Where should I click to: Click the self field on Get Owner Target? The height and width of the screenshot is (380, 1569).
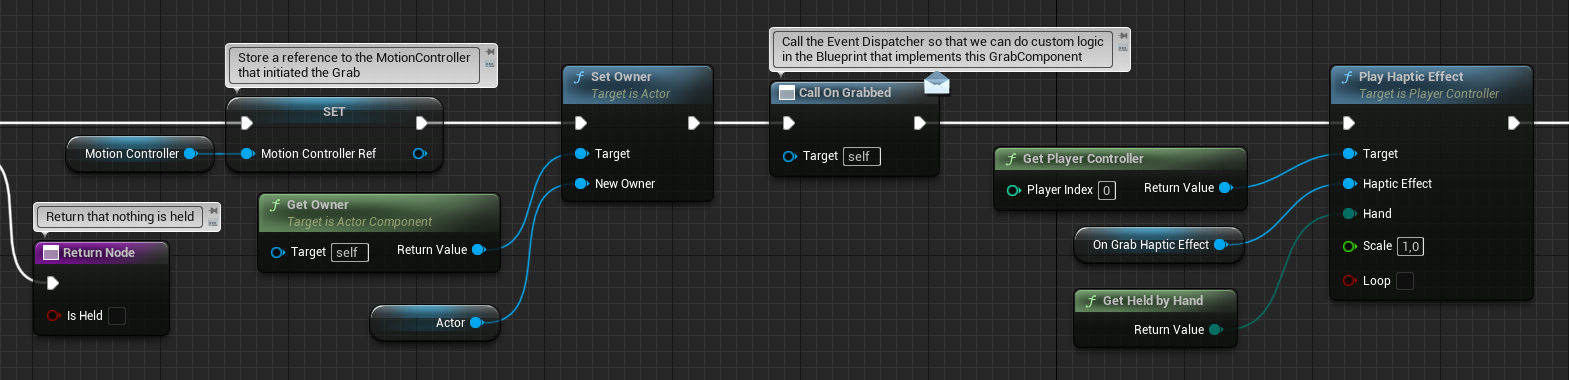pyautogui.click(x=350, y=252)
